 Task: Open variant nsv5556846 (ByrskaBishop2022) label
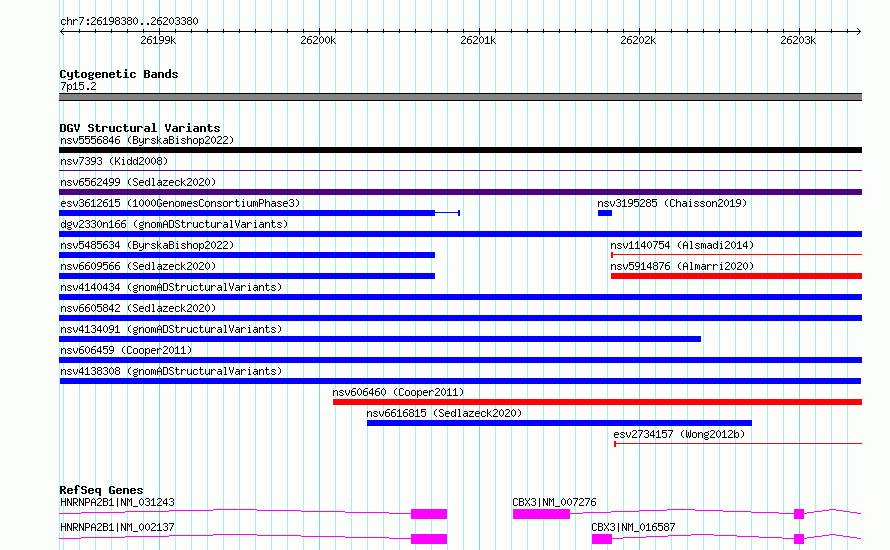(x=147, y=140)
